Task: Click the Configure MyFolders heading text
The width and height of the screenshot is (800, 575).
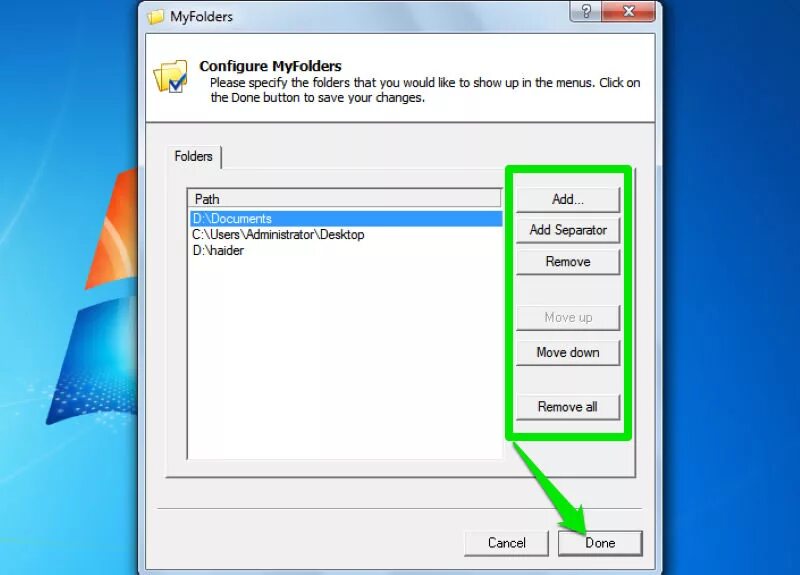Action: (x=270, y=66)
